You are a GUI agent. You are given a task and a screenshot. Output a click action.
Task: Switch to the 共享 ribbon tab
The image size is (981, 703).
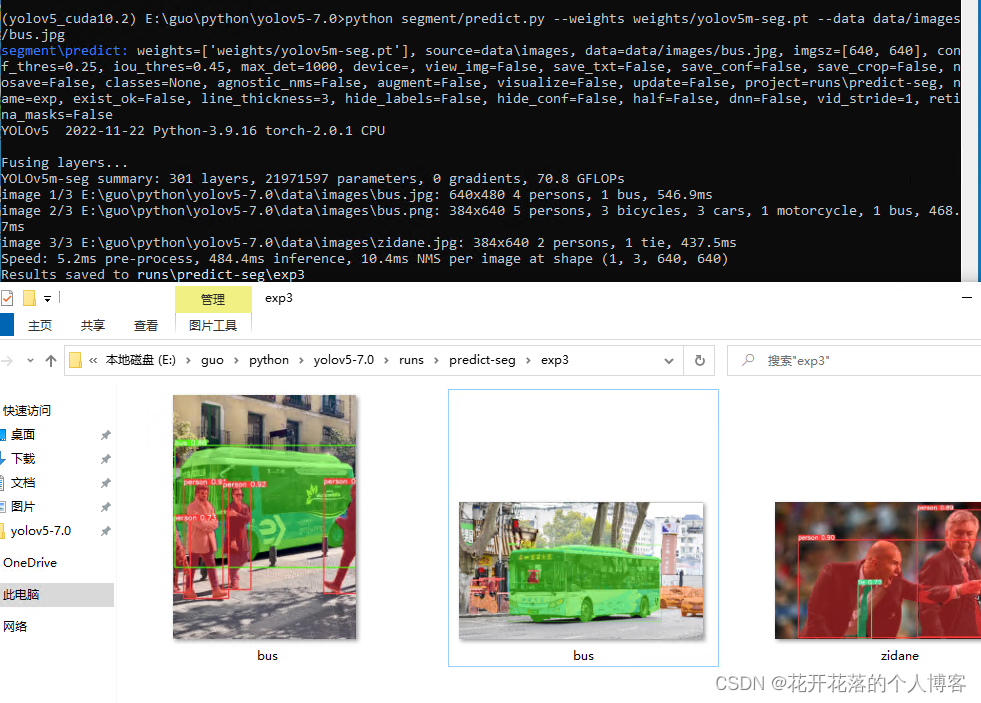93,326
